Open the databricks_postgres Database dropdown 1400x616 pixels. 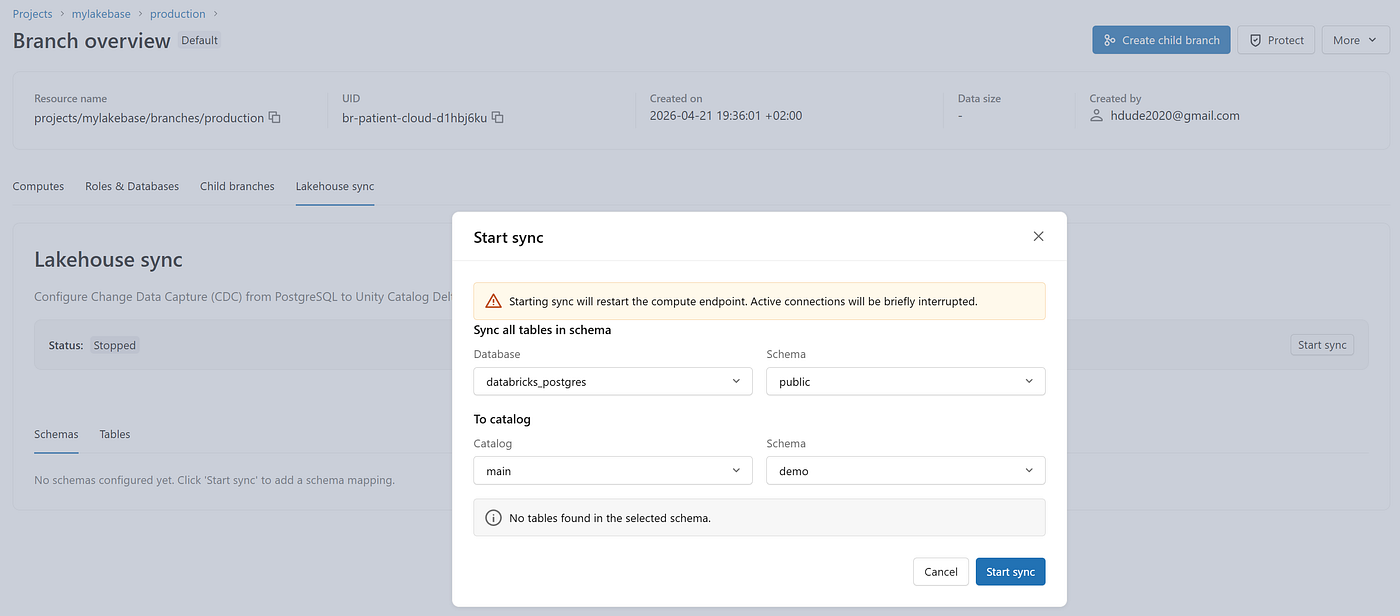613,381
